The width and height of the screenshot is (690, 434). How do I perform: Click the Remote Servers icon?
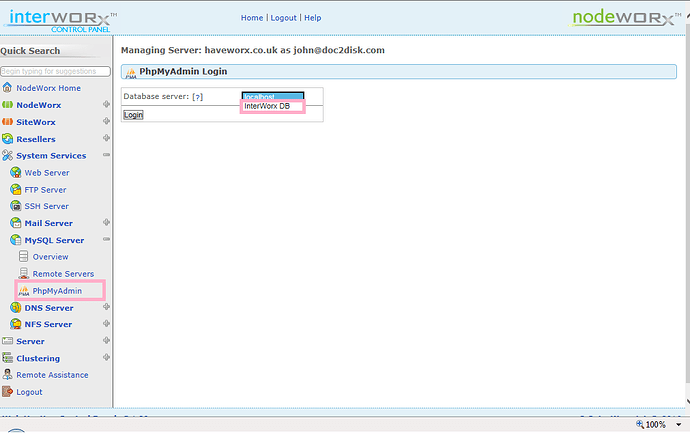(24, 273)
